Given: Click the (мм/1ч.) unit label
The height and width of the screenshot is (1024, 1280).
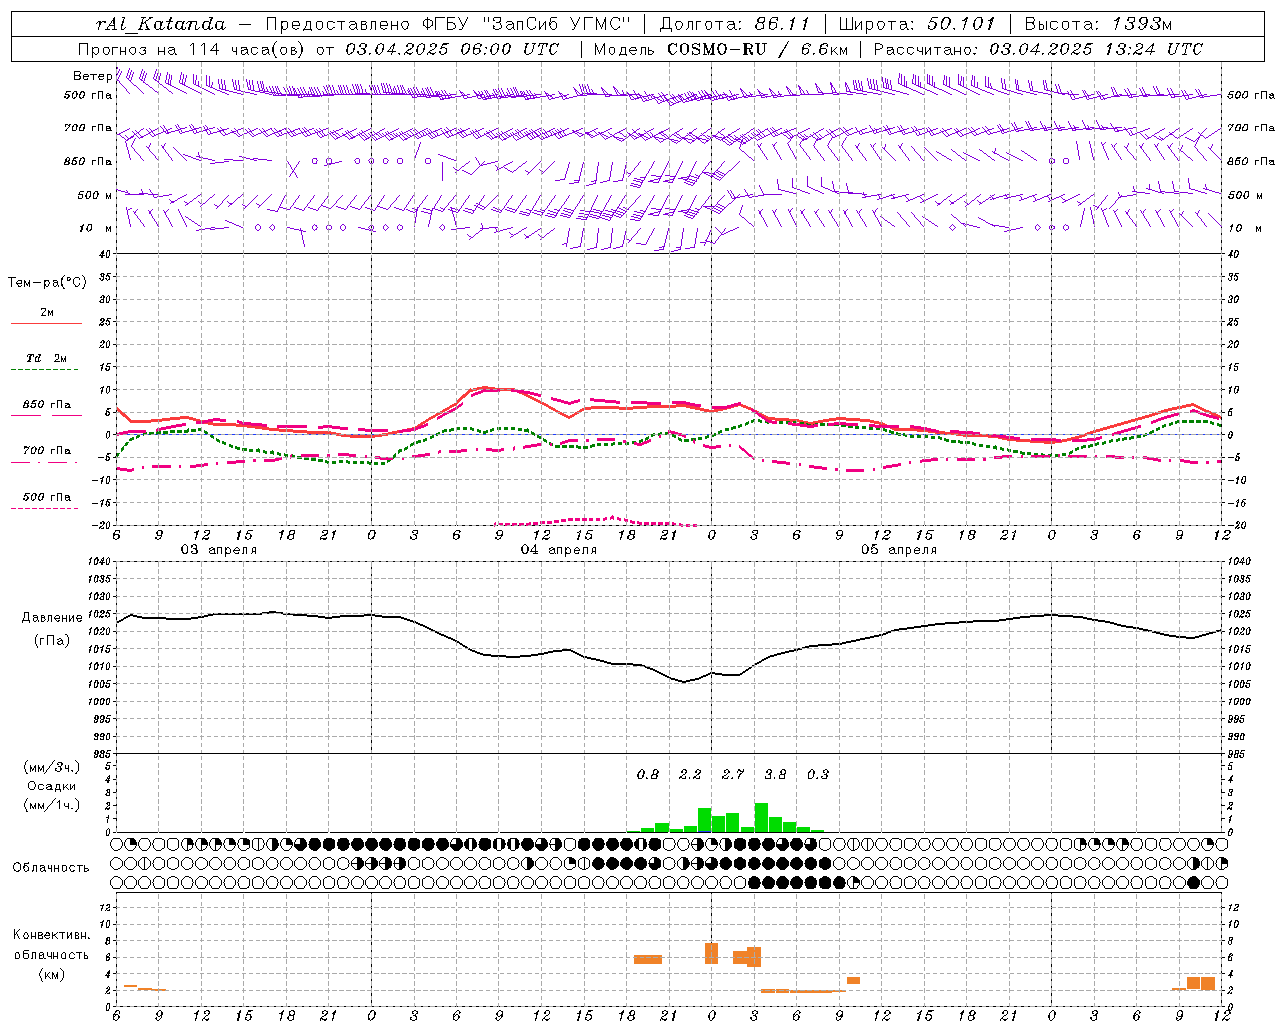Looking at the screenshot, I should pyautogui.click(x=52, y=805).
